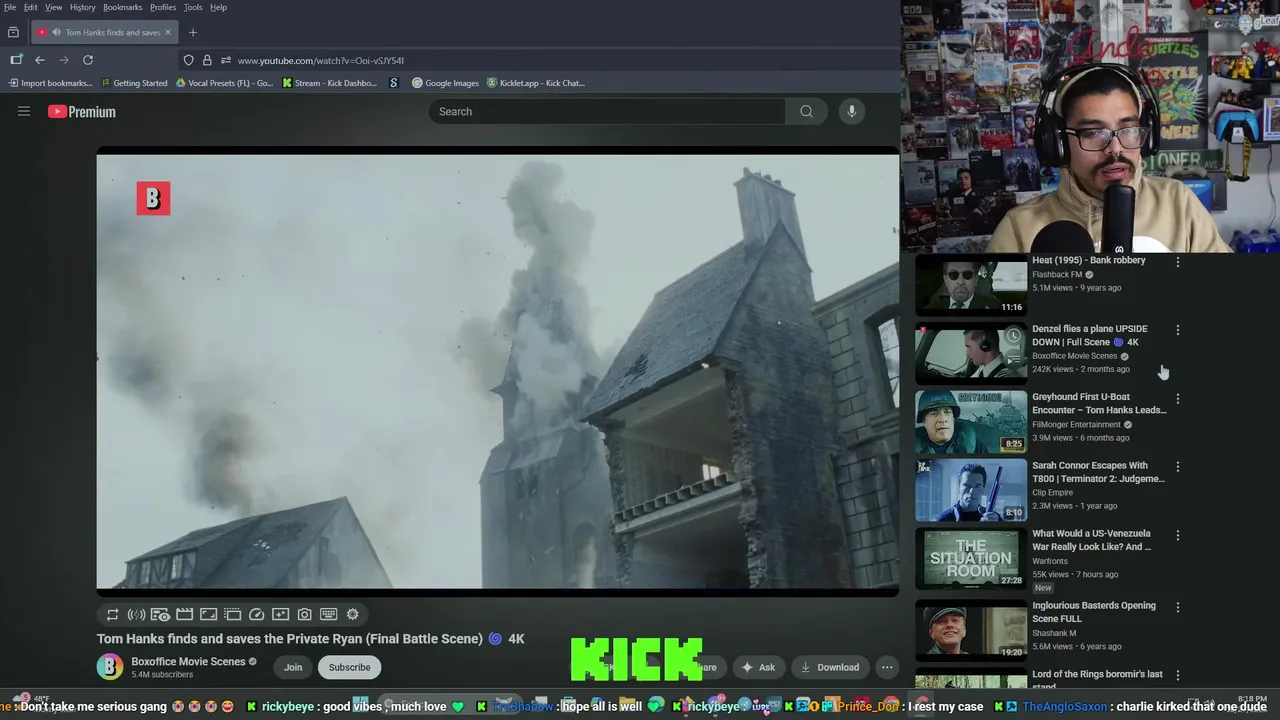Click the pop-up player icon in enhancer toolbar
1280x720 pixels.
(232, 614)
